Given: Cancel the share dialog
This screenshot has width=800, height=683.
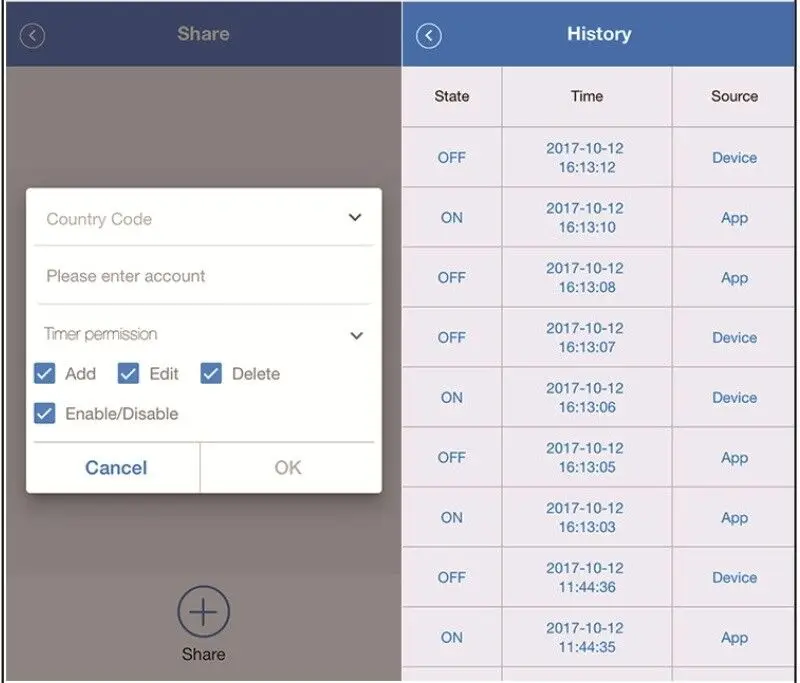Looking at the screenshot, I should click(116, 468).
